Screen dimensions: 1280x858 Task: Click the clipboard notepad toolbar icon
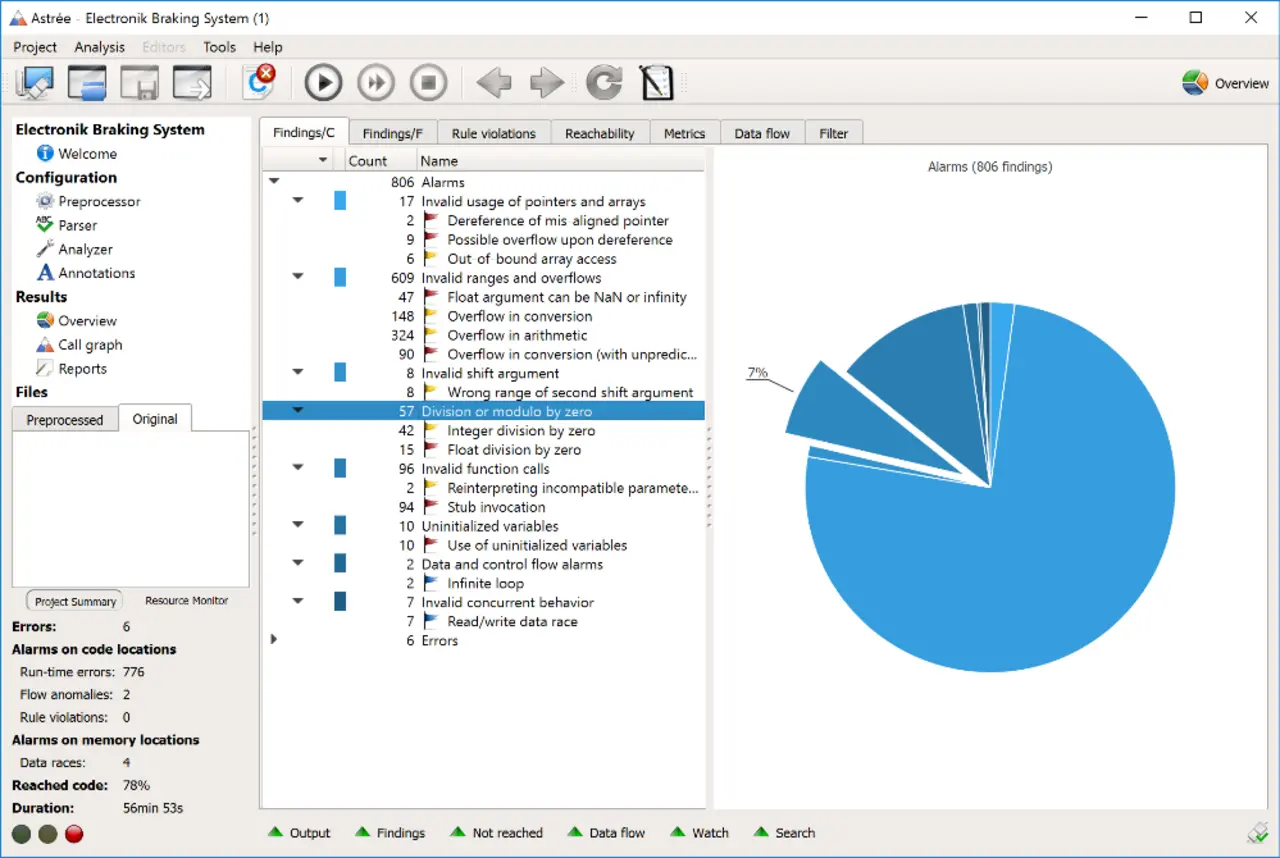click(657, 83)
